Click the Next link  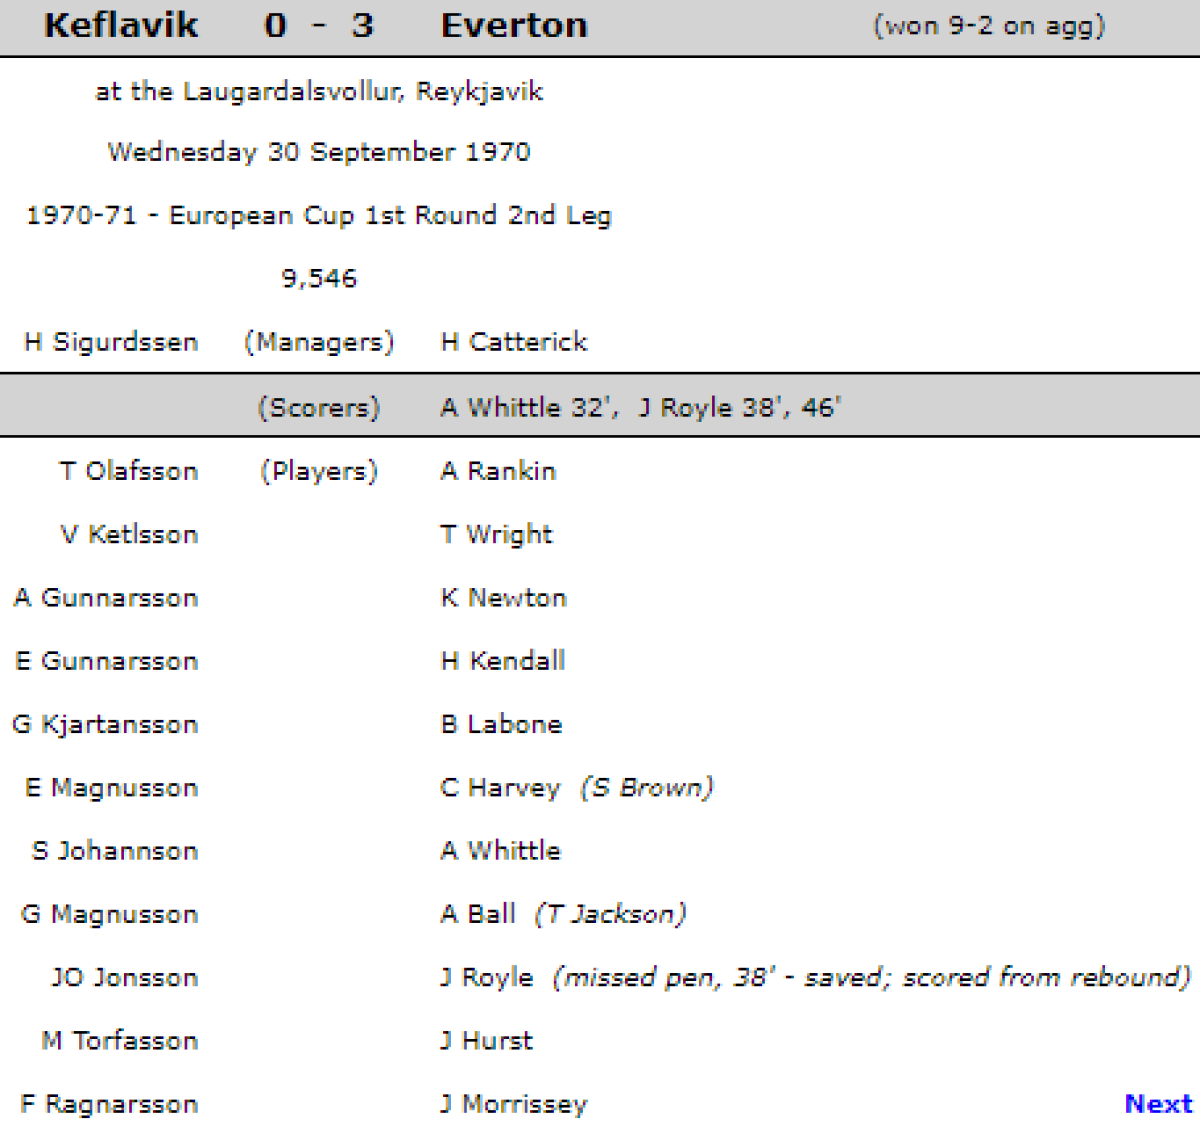(1158, 1104)
